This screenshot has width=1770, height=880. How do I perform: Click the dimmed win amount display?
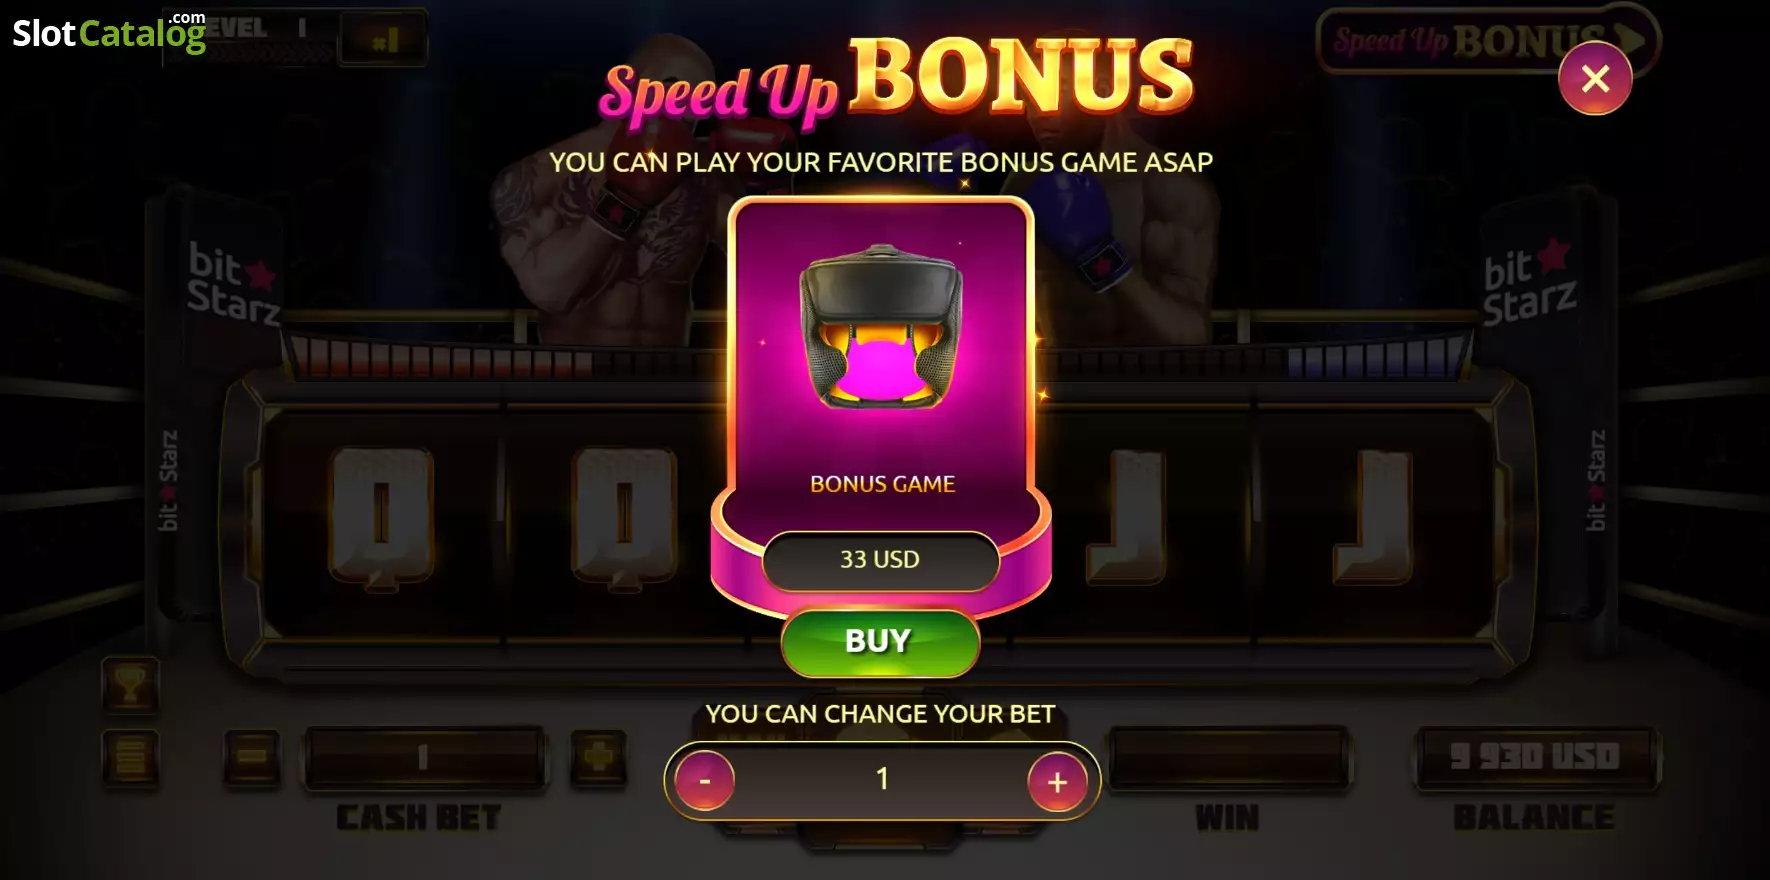pyautogui.click(x=1229, y=757)
